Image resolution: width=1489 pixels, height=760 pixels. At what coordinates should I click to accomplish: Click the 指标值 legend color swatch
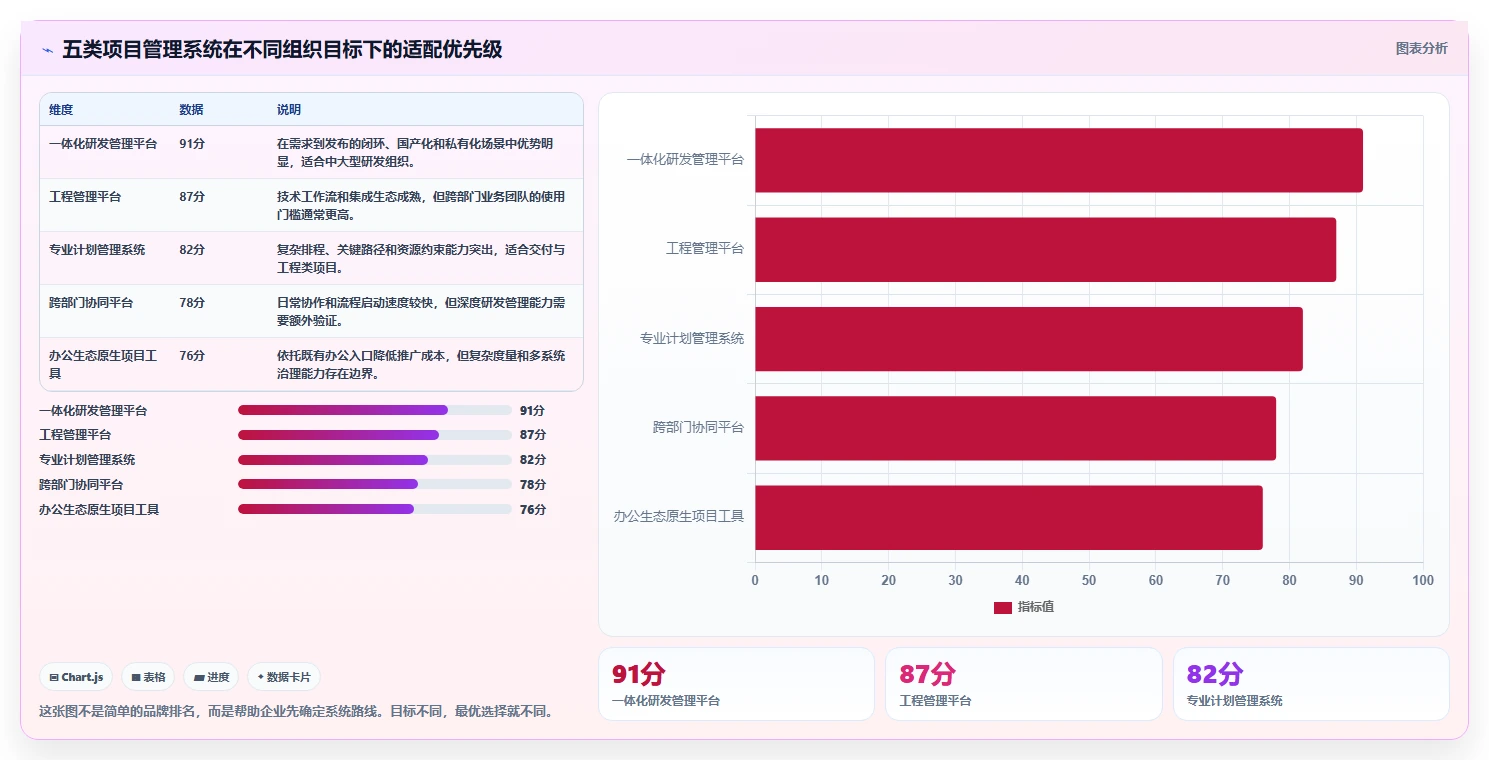click(x=1003, y=607)
